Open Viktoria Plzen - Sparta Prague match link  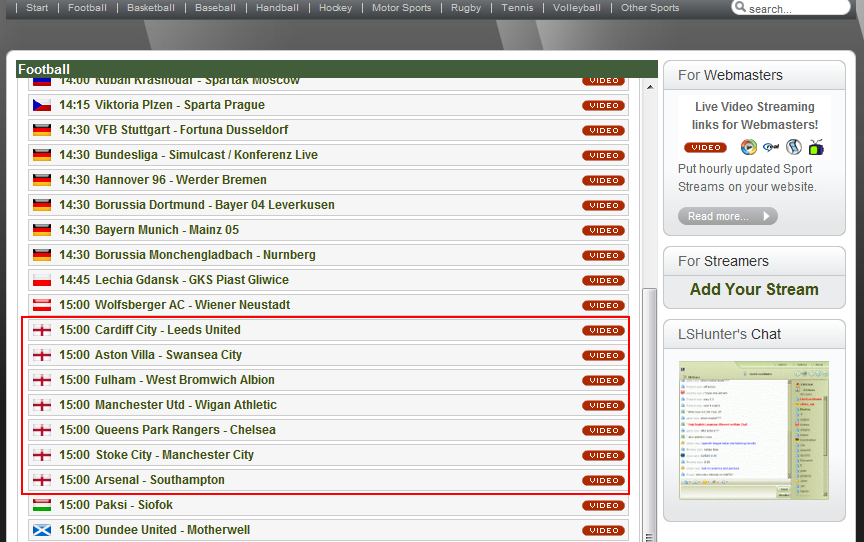click(x=180, y=105)
